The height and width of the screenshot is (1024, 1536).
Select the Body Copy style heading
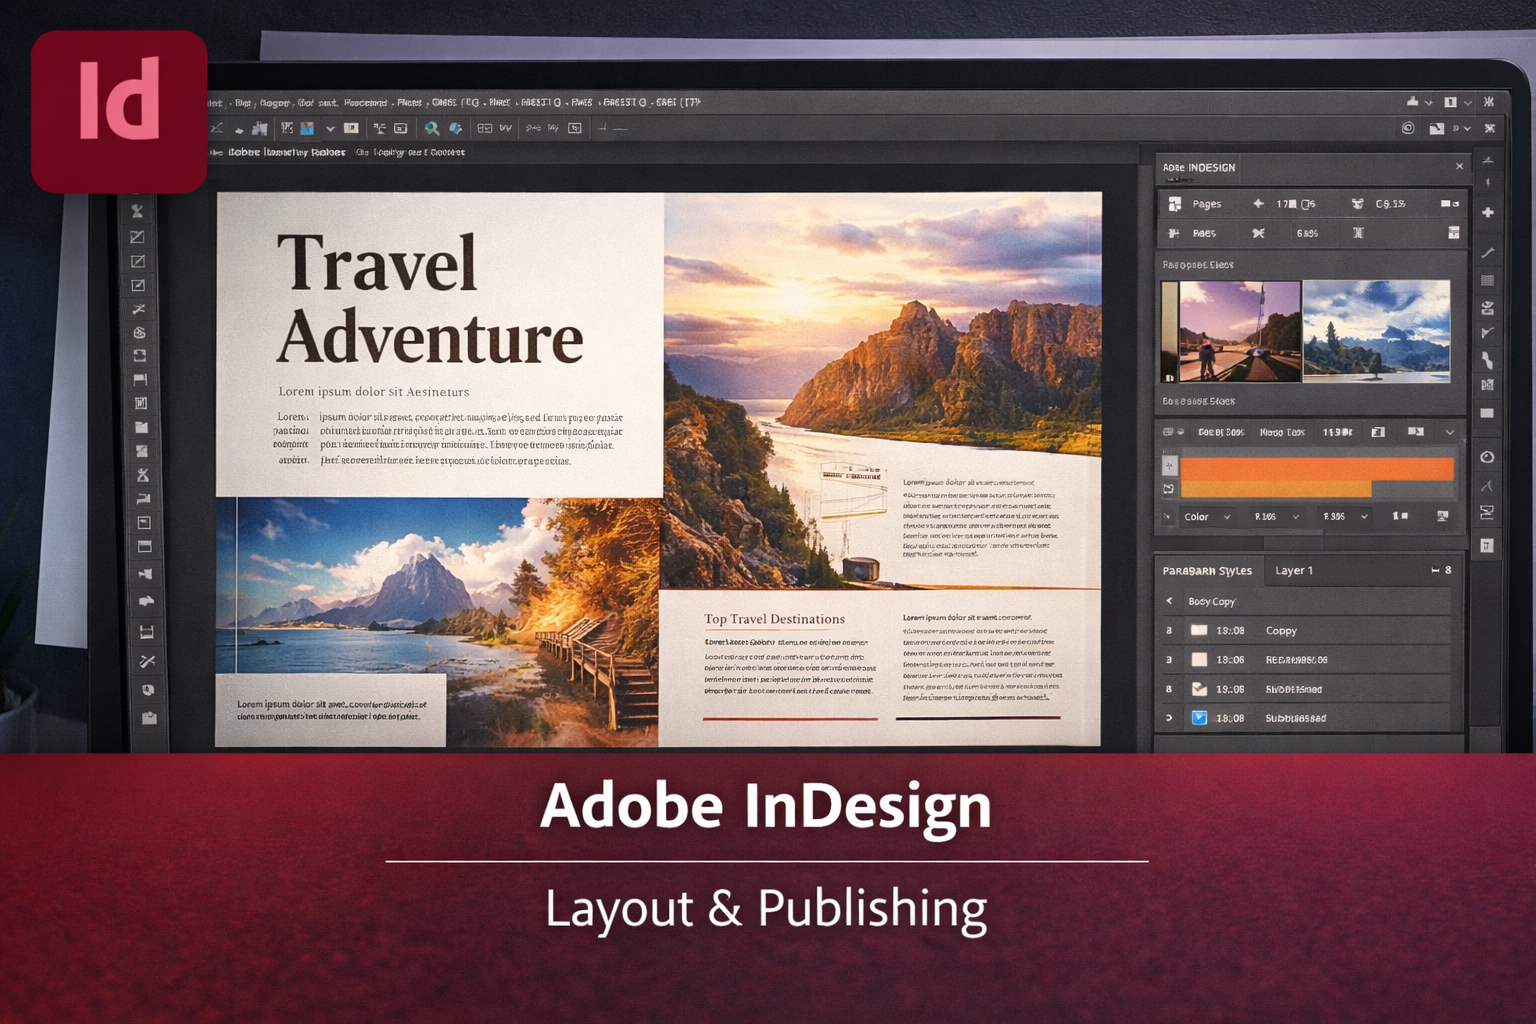(x=1212, y=602)
